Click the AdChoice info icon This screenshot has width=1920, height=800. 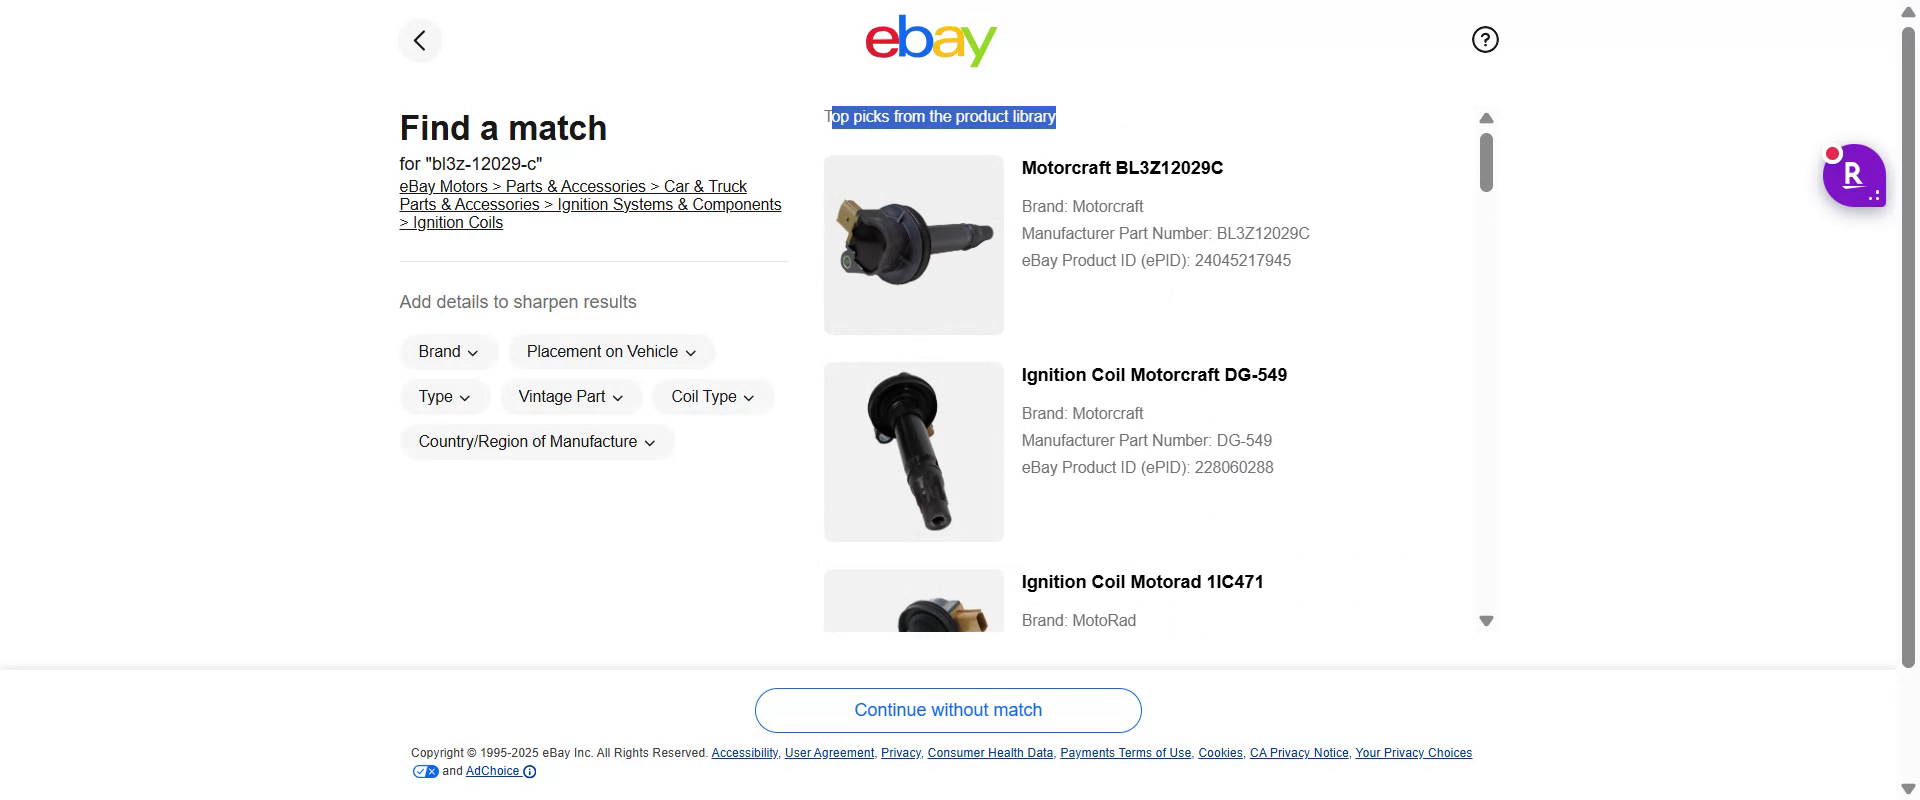530,772
